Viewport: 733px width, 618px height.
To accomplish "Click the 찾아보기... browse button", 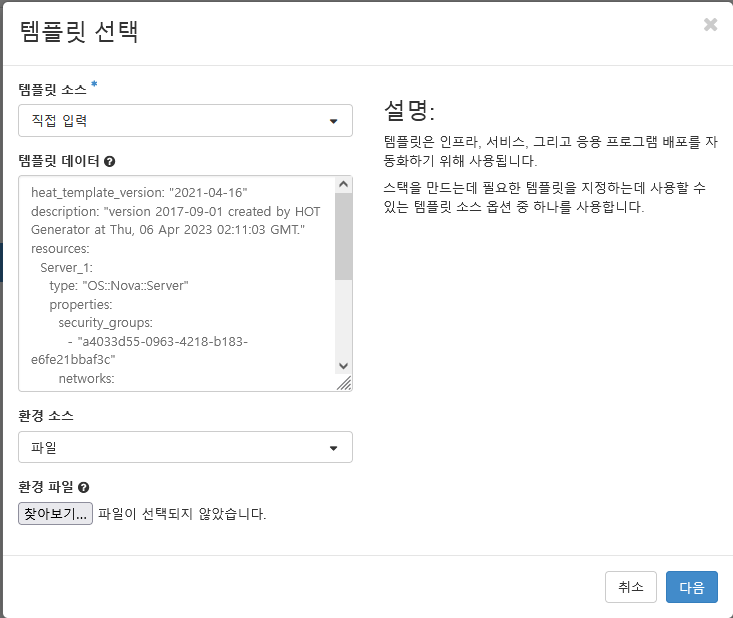I will tap(55, 514).
